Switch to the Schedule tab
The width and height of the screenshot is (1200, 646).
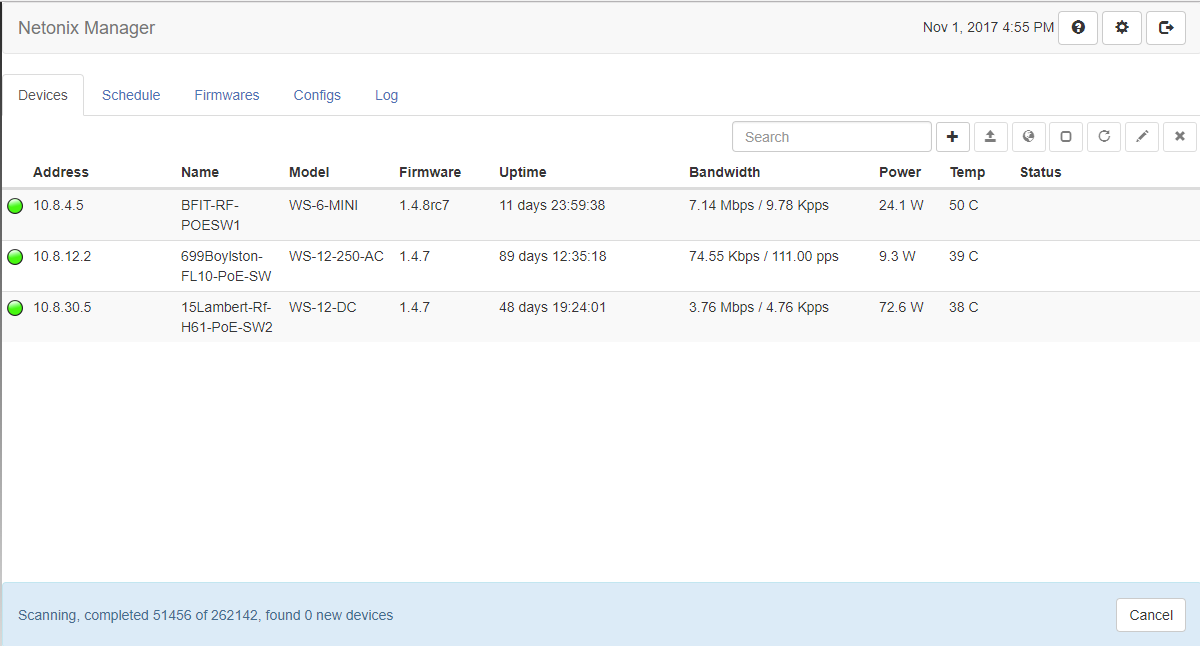click(x=131, y=95)
